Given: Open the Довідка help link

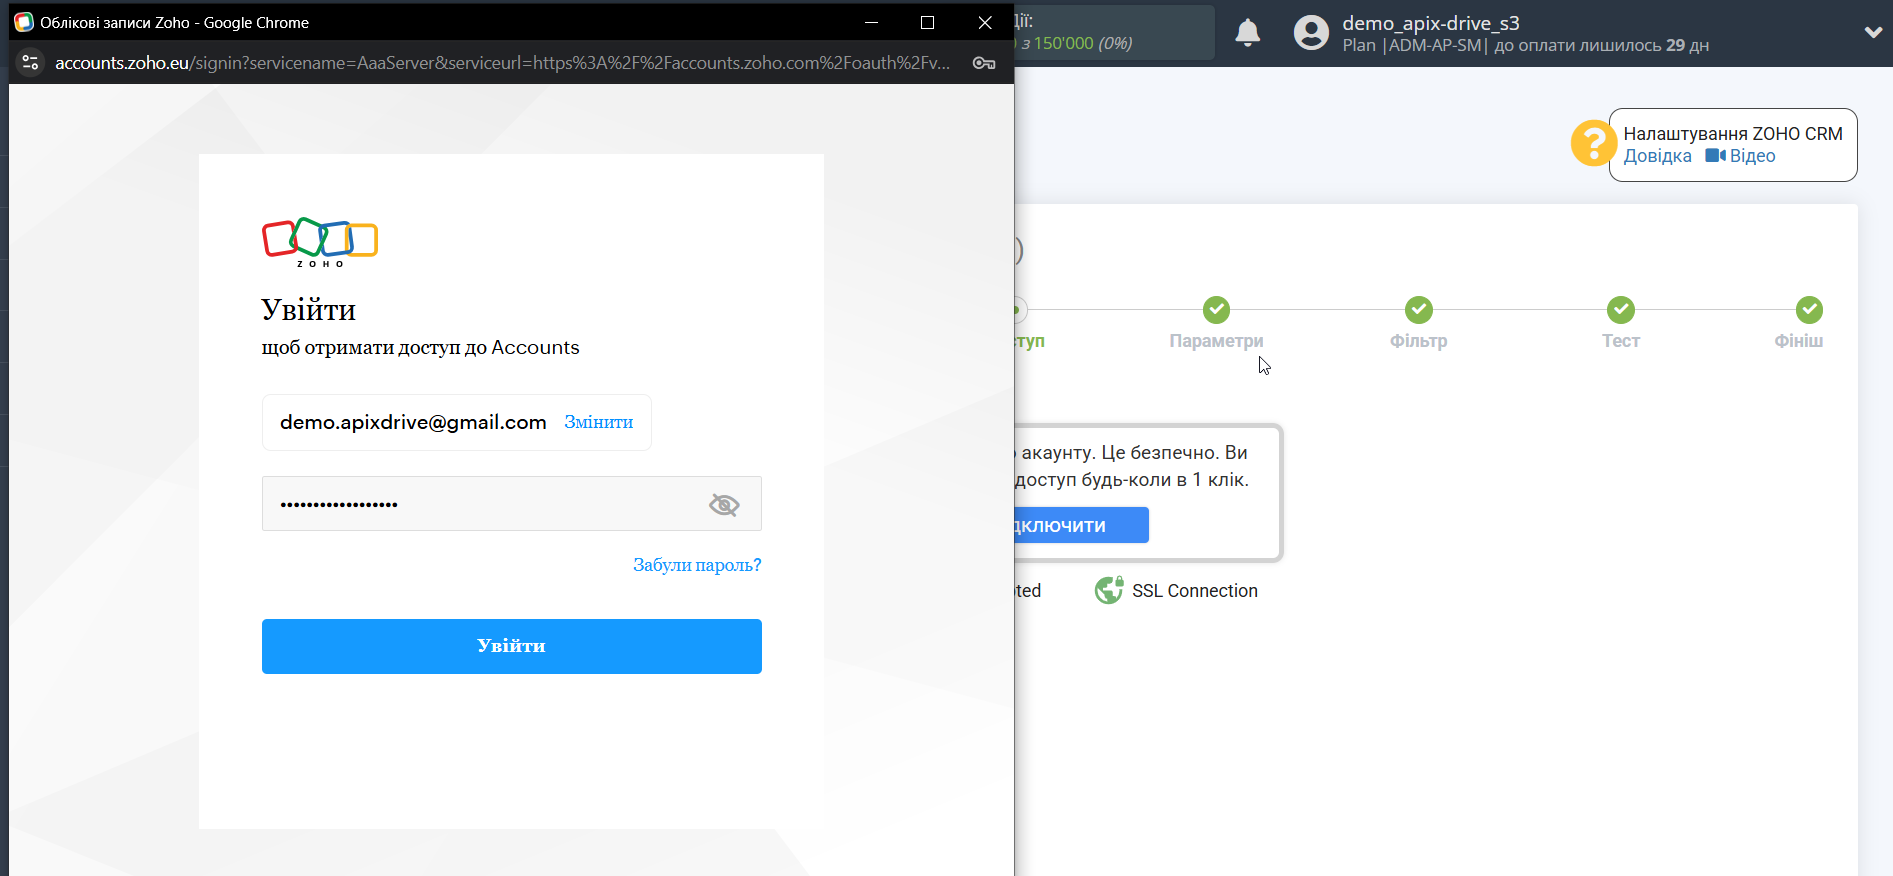Looking at the screenshot, I should pyautogui.click(x=1657, y=156).
